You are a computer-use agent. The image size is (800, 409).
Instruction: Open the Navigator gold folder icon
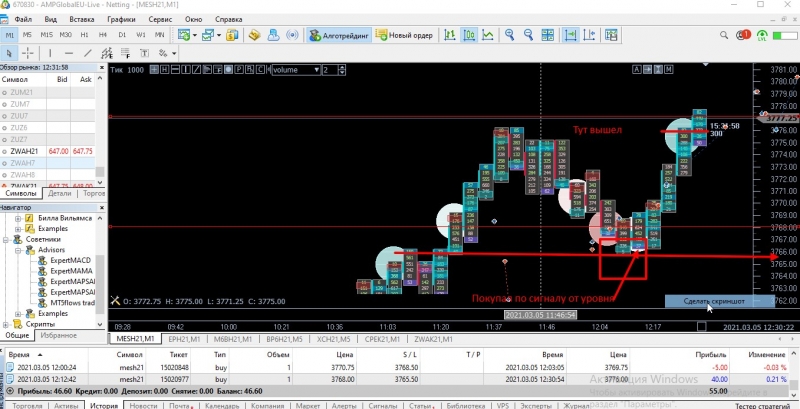coord(254,35)
